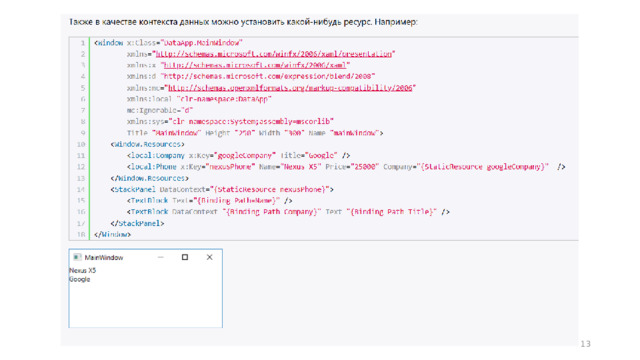Image resolution: width=640 pixels, height=360 pixels.
Task: Click the MainWindow app icon in title bar
Action: pyautogui.click(x=76, y=257)
